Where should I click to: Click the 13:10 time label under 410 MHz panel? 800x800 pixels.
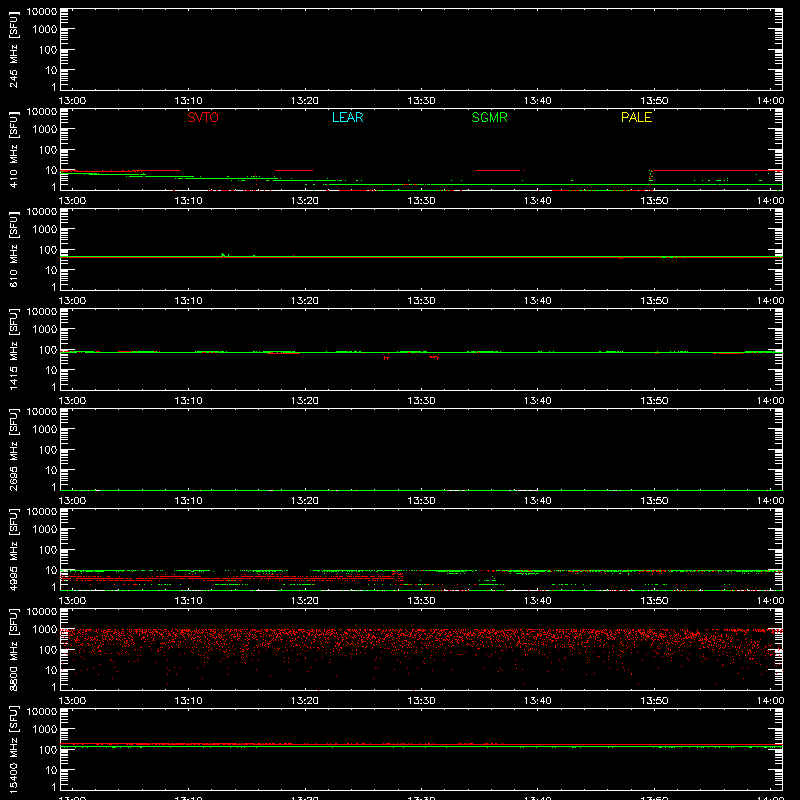tap(188, 201)
